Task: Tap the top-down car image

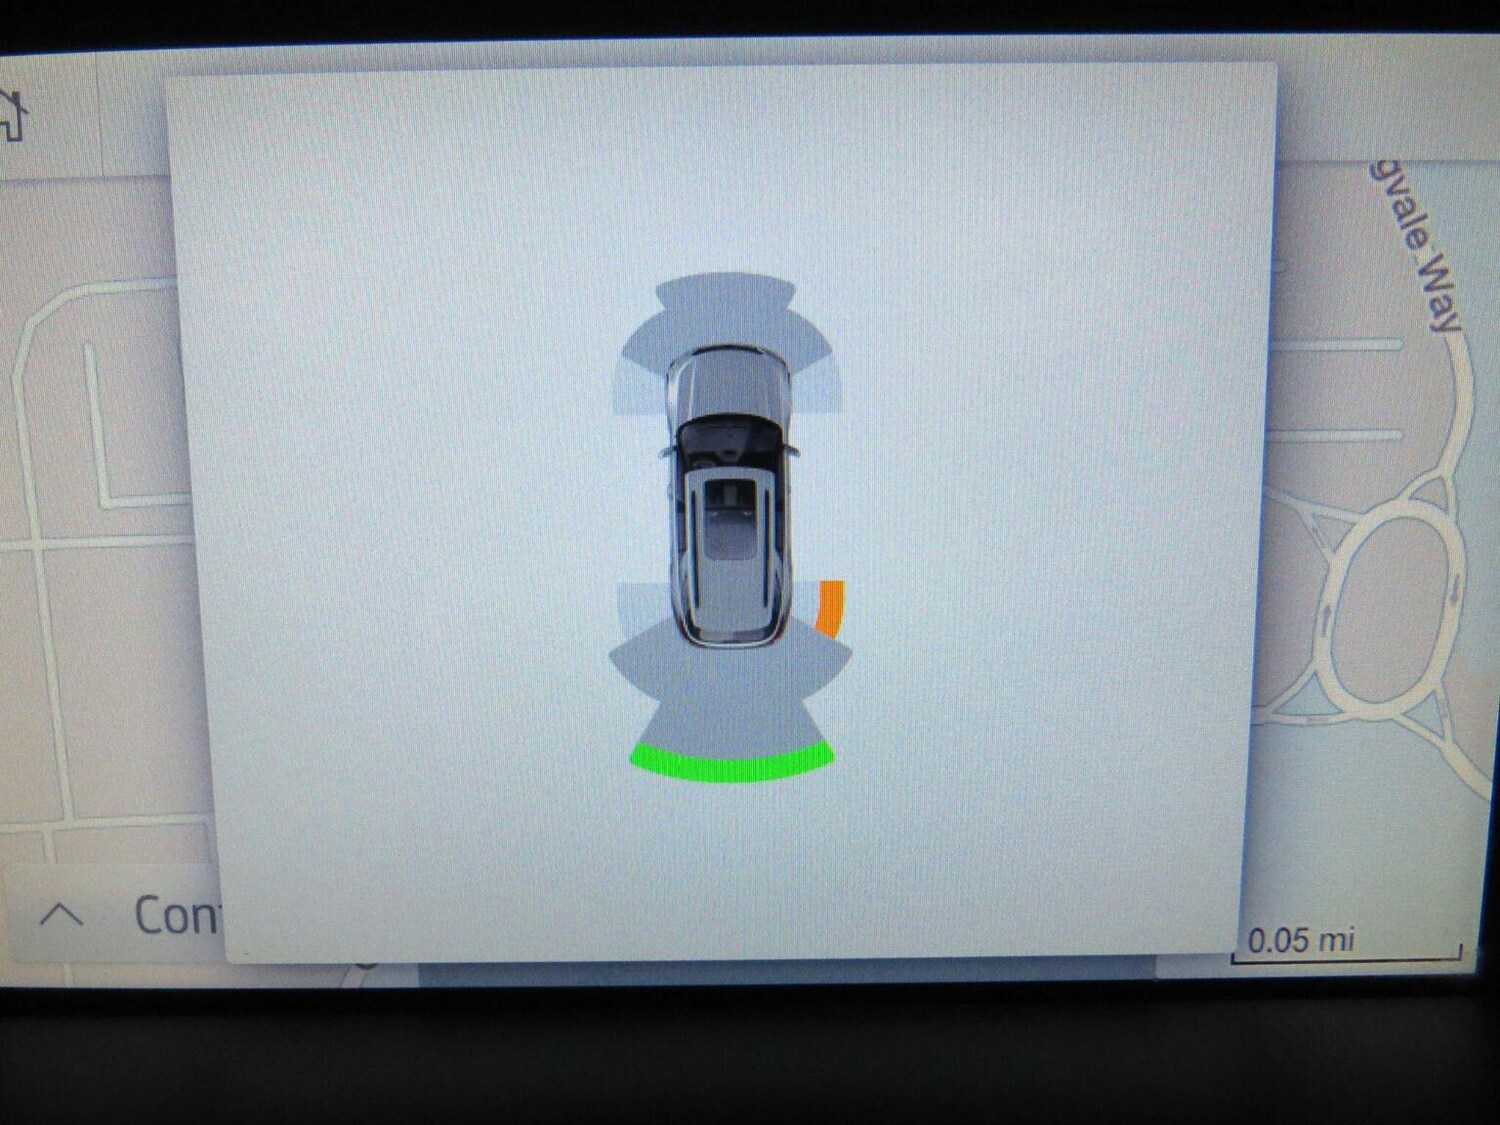Action: coord(729,495)
